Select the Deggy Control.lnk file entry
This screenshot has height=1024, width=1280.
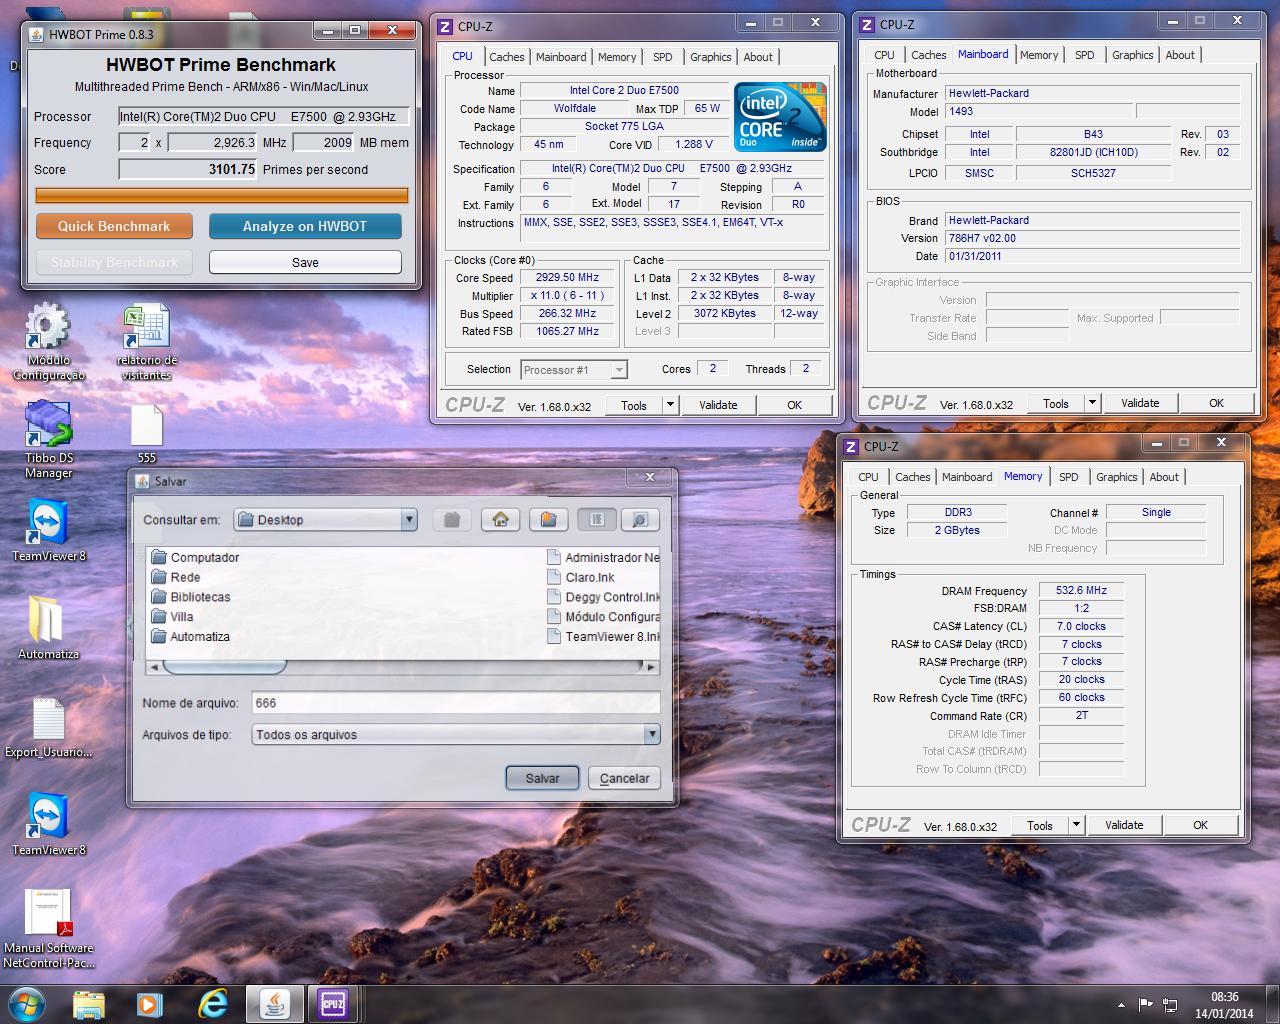[x=603, y=597]
